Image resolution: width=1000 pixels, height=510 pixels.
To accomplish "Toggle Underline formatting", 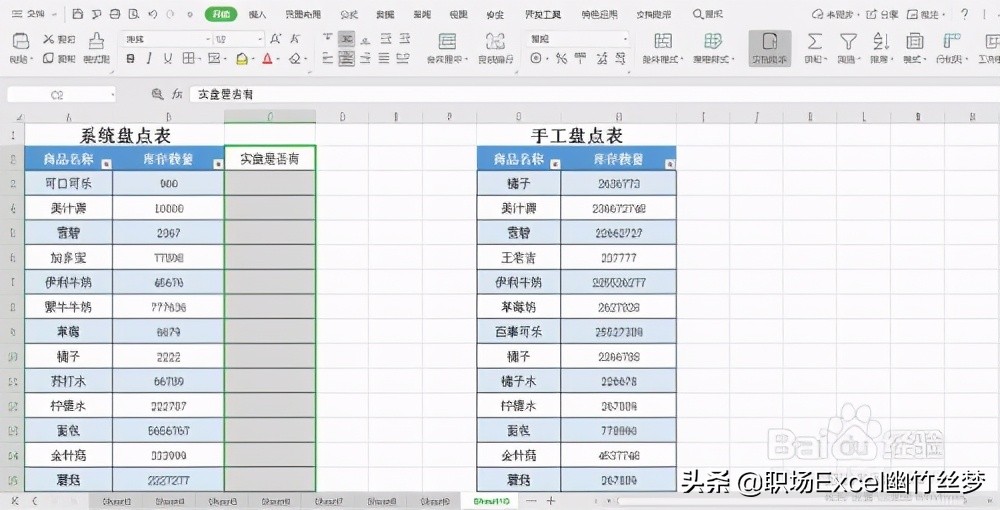I will 168,59.
